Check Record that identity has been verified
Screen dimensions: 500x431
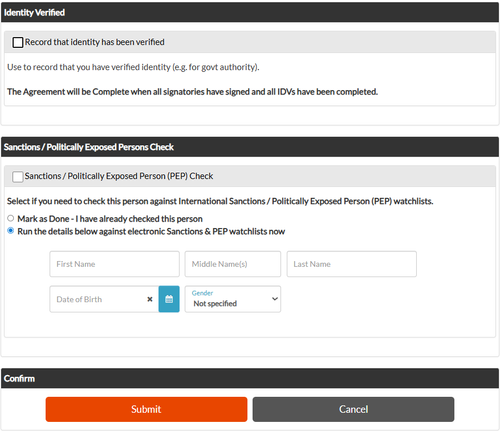tap(18, 42)
